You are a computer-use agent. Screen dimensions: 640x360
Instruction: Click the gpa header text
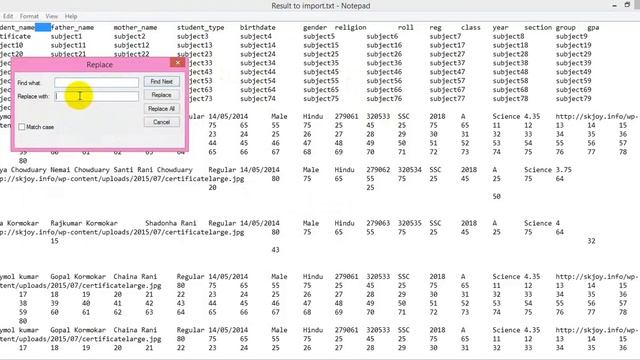click(x=593, y=27)
